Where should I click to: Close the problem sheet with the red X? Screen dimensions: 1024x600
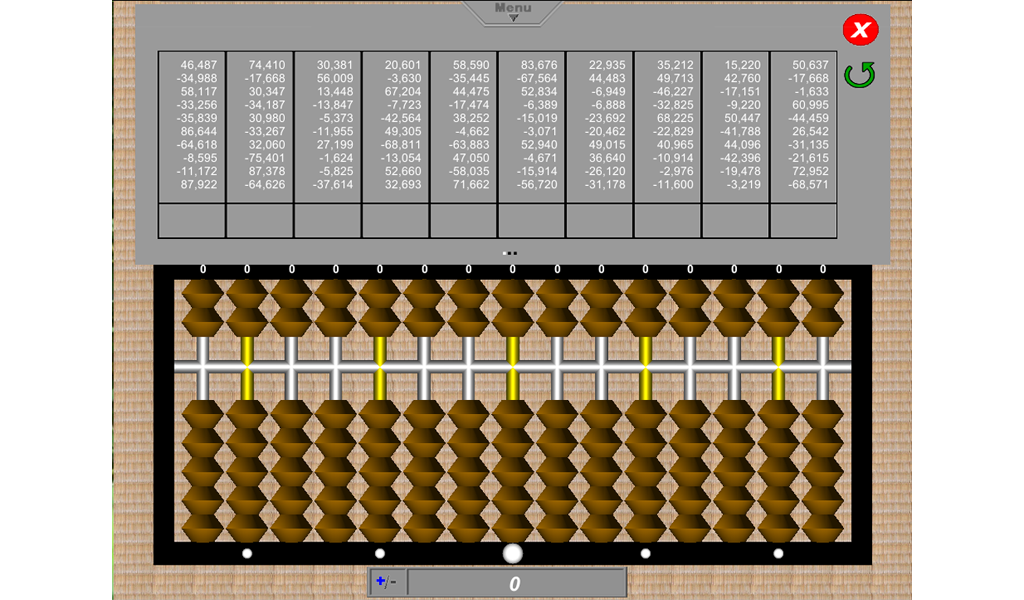860,30
